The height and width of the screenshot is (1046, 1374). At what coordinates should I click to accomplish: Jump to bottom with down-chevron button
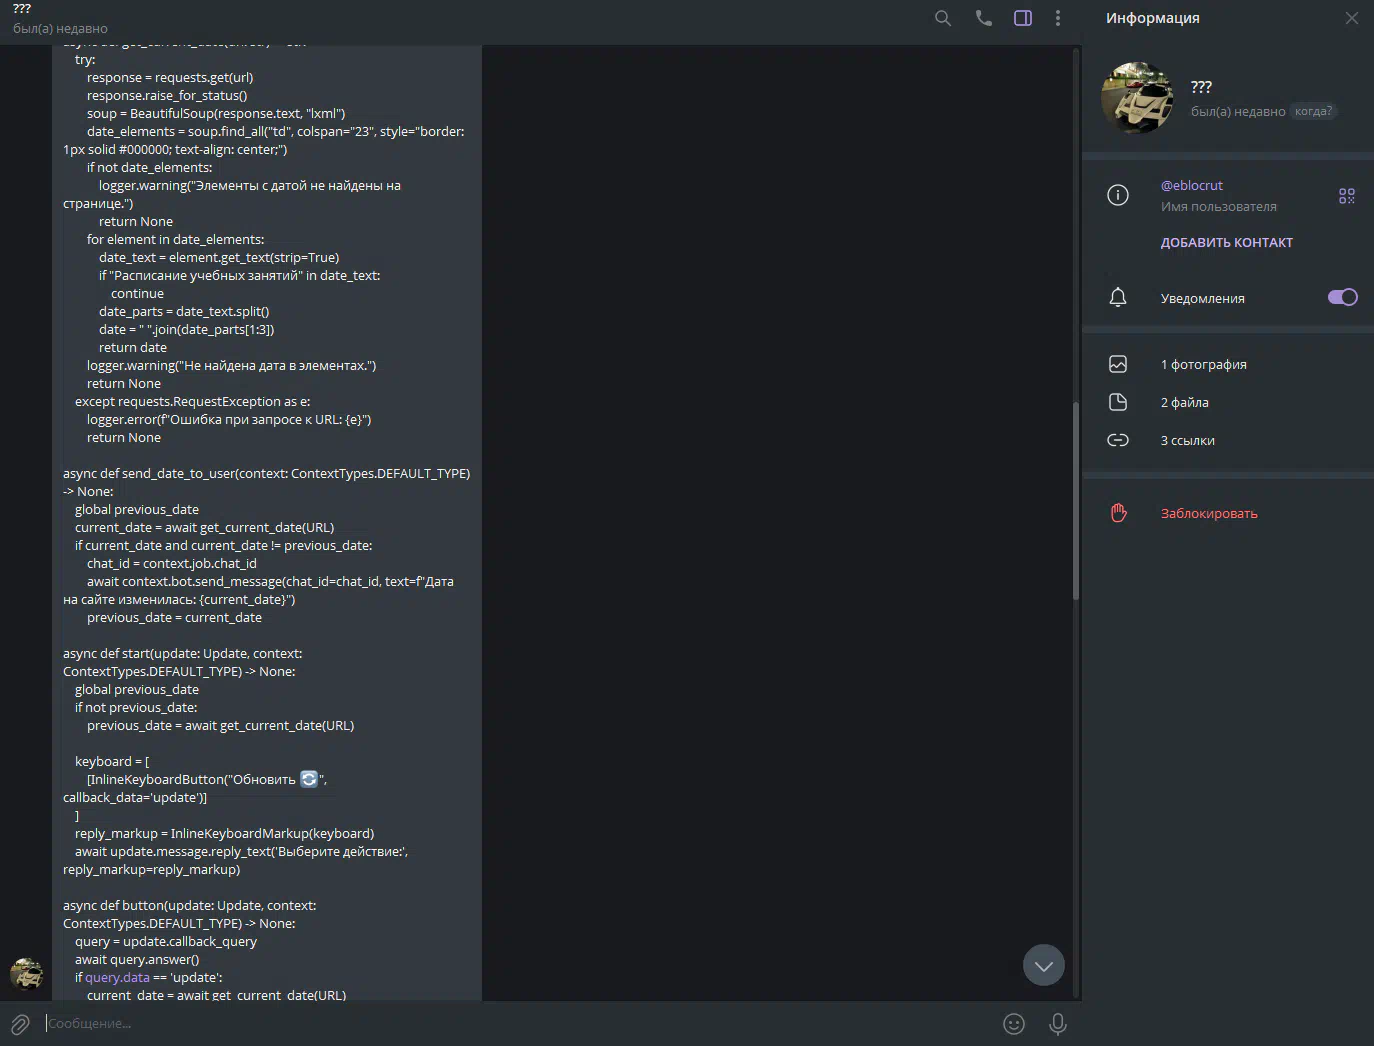pos(1043,965)
